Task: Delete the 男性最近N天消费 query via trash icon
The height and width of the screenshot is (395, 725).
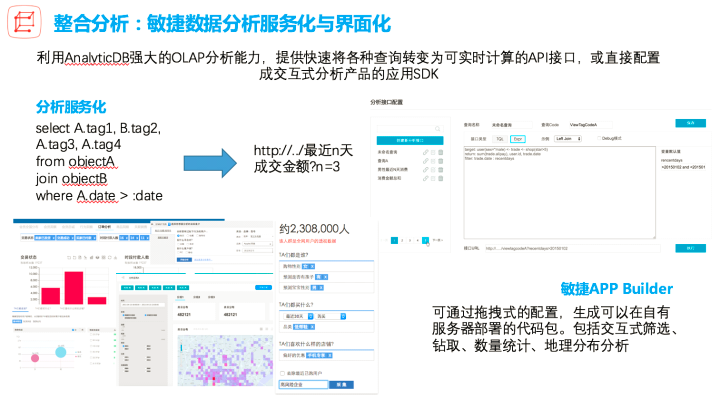Action: coord(440,169)
